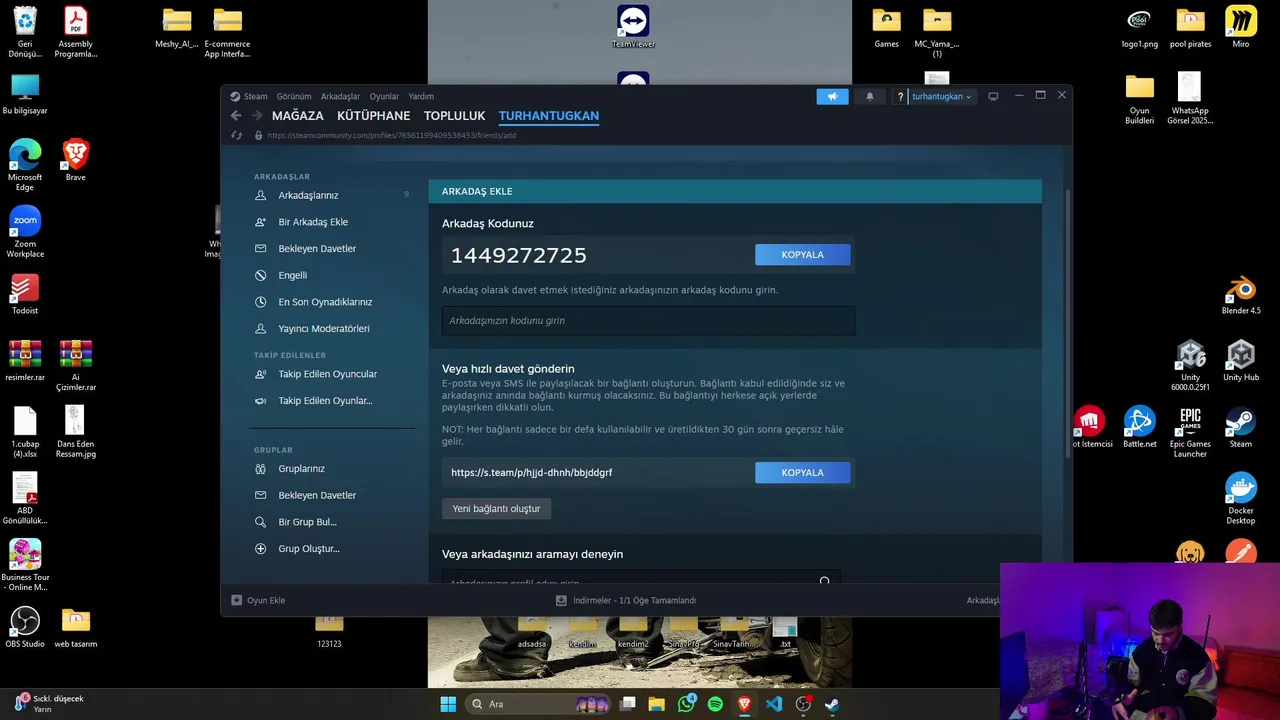The width and height of the screenshot is (1280, 720).
Task: Click the Spotify taskbar icon
Action: coord(715,704)
